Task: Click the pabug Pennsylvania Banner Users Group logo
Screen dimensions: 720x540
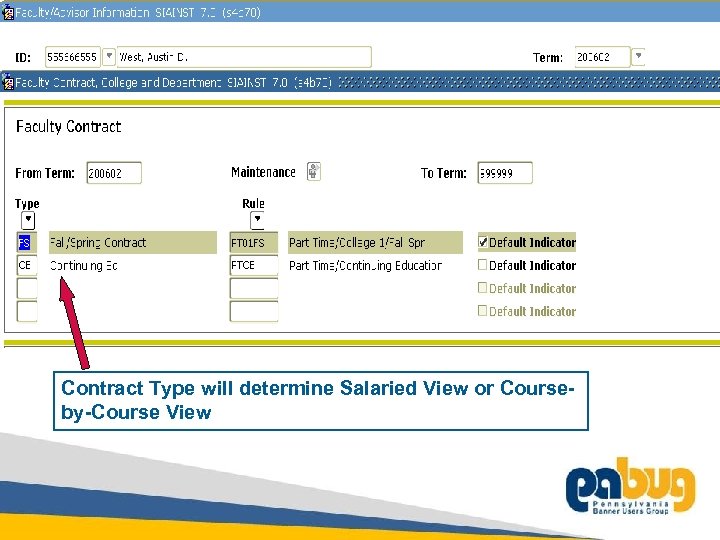Action: 630,486
